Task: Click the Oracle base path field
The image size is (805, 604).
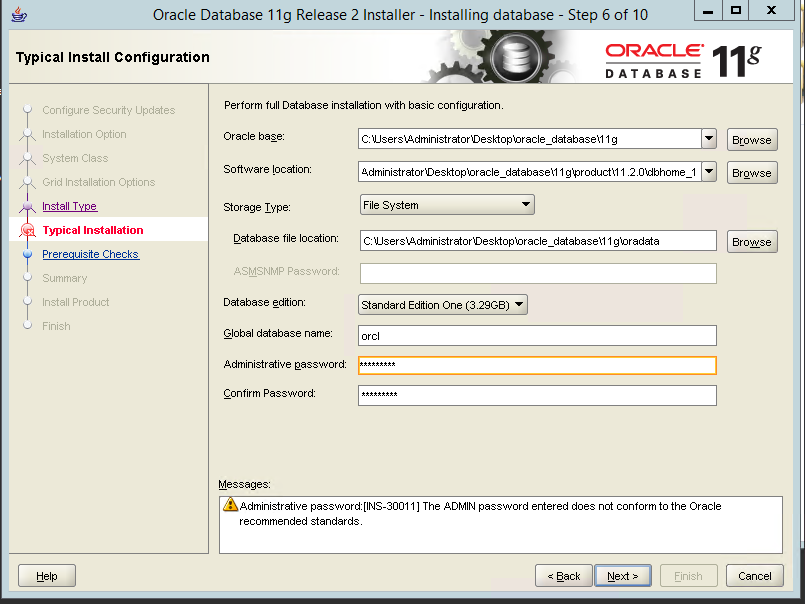Action: (x=530, y=139)
